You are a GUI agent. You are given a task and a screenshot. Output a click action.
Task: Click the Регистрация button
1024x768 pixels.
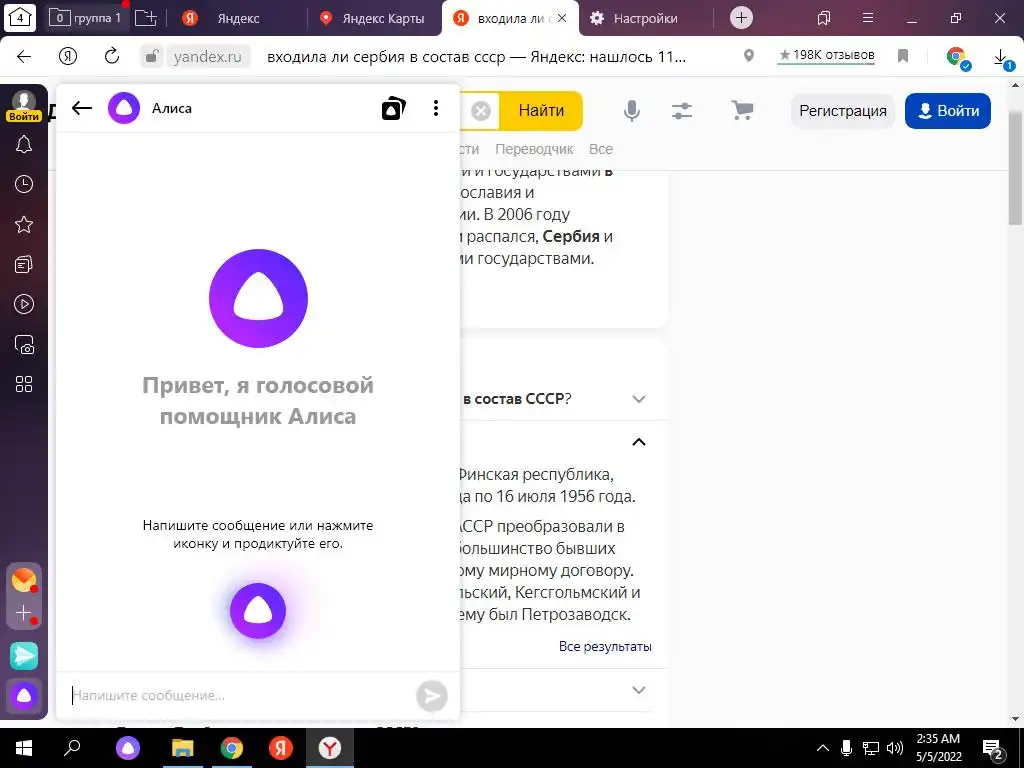click(x=842, y=111)
